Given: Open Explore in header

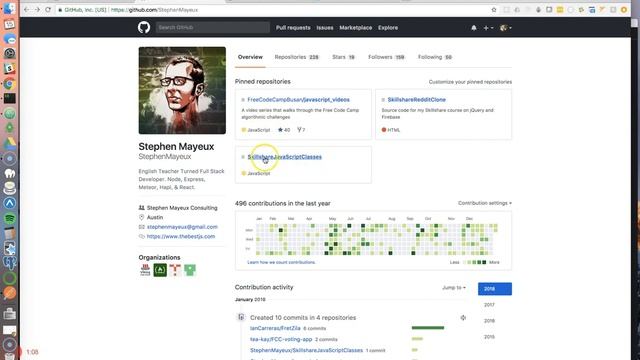Looking at the screenshot, I should tap(388, 28).
